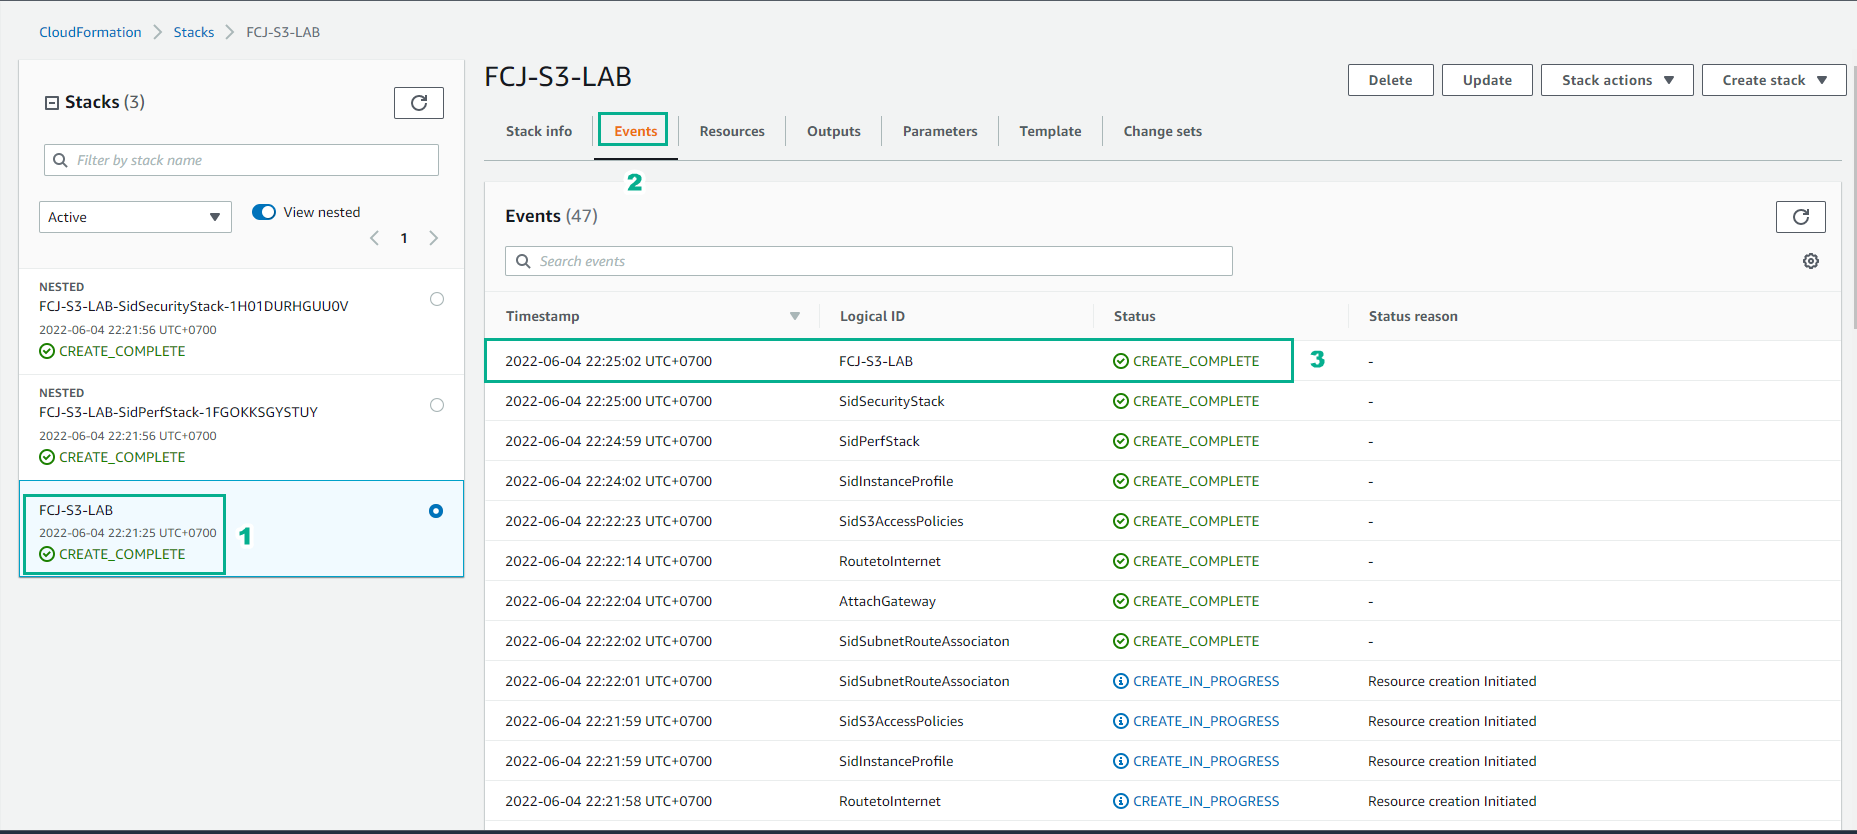Click the AttachGateway logical ID cell
The width and height of the screenshot is (1857, 834).
coord(887,601)
